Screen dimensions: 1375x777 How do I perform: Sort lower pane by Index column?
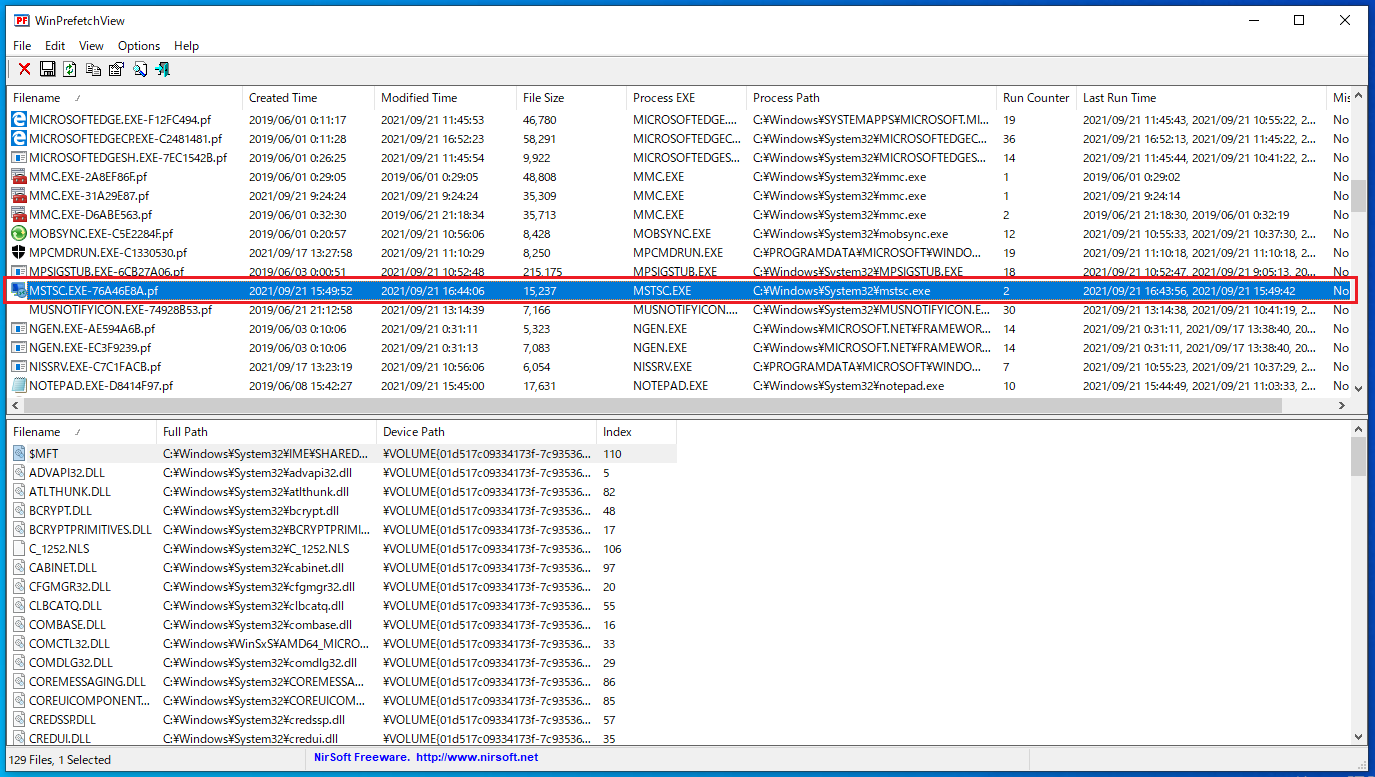(636, 432)
